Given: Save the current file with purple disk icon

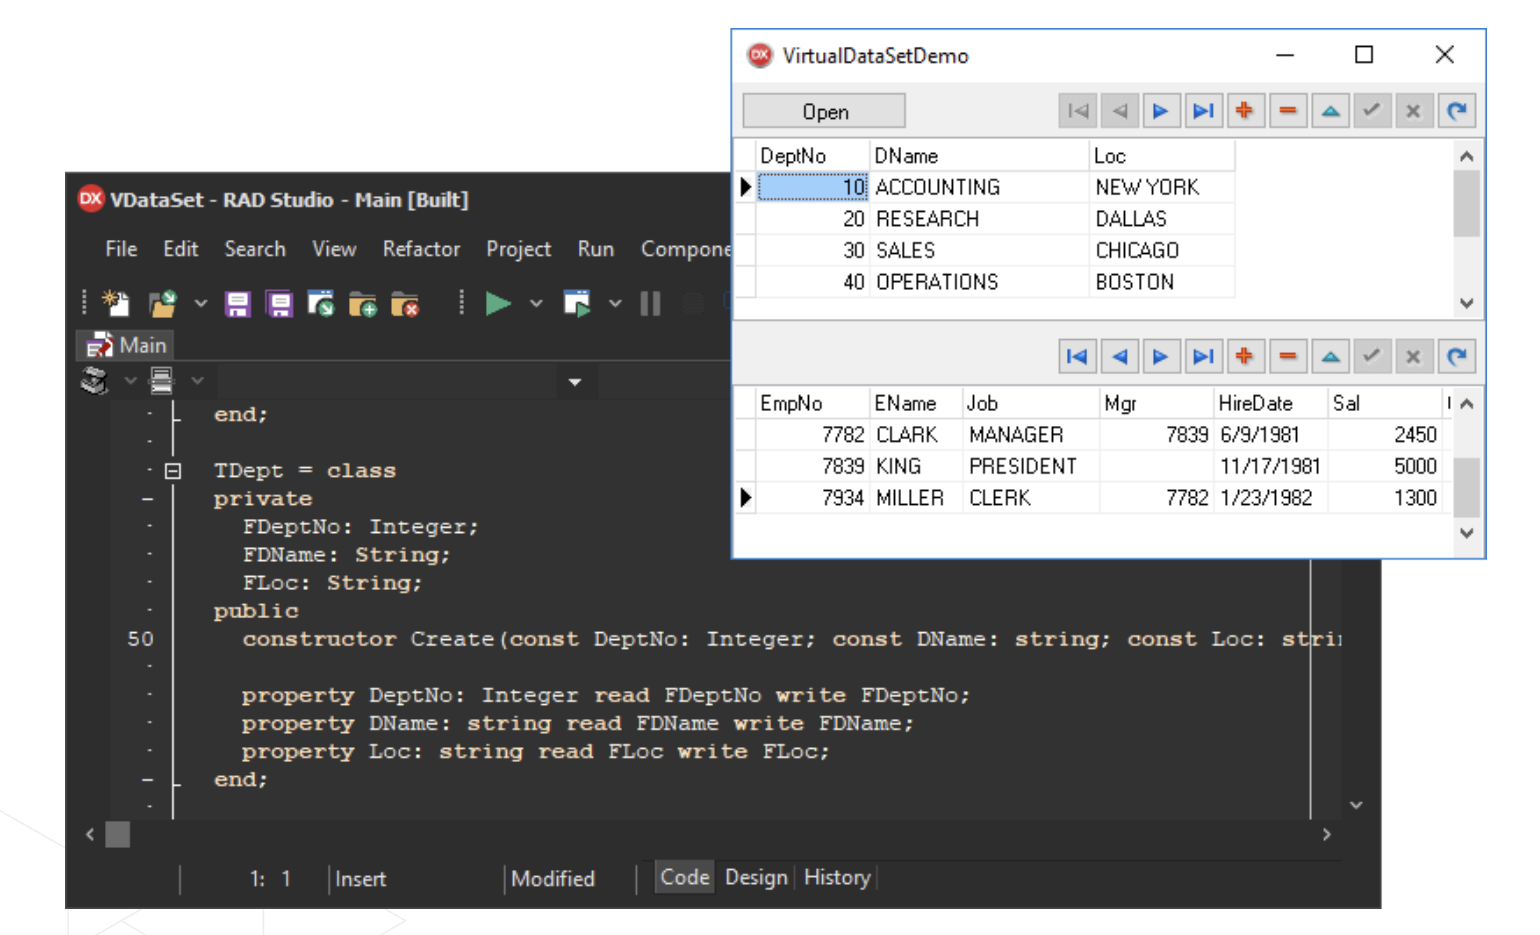Looking at the screenshot, I should click(x=237, y=304).
